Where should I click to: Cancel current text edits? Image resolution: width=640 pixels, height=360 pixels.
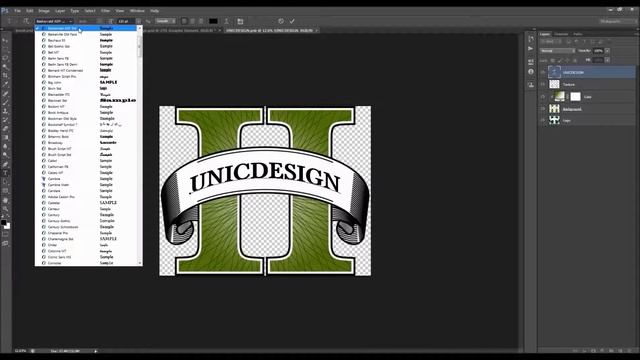(281, 21)
